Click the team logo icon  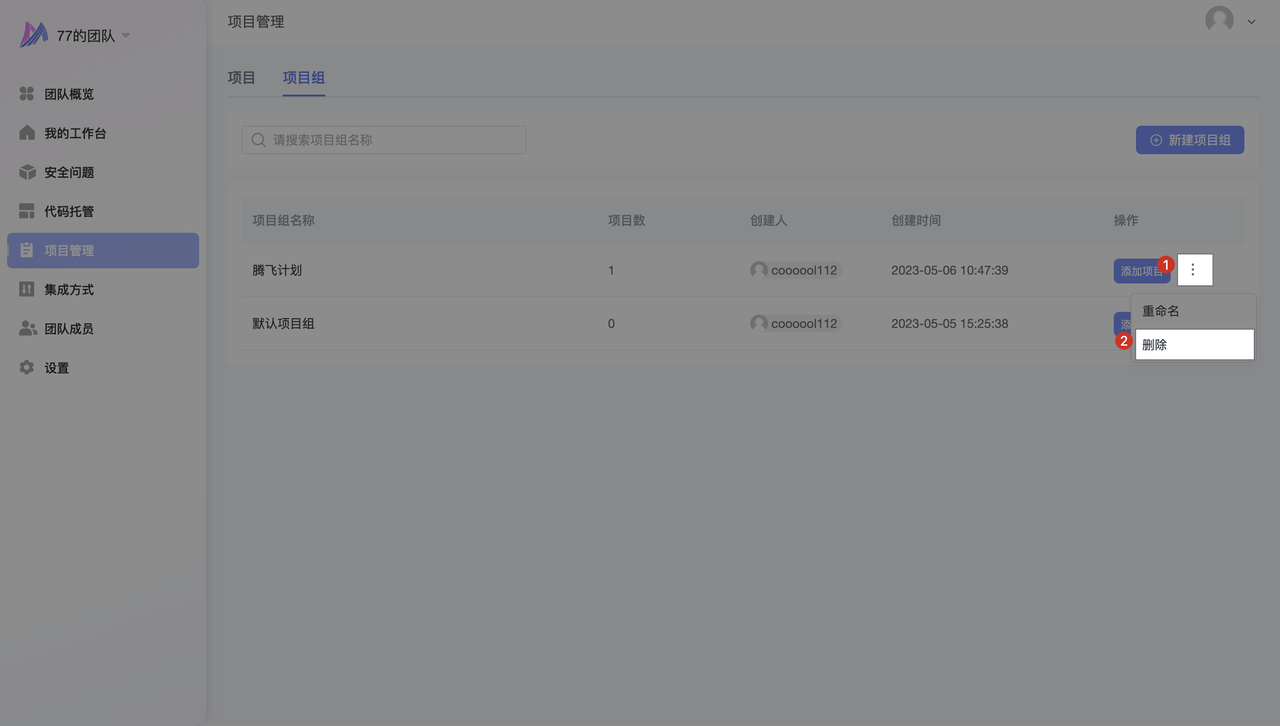[x=34, y=35]
